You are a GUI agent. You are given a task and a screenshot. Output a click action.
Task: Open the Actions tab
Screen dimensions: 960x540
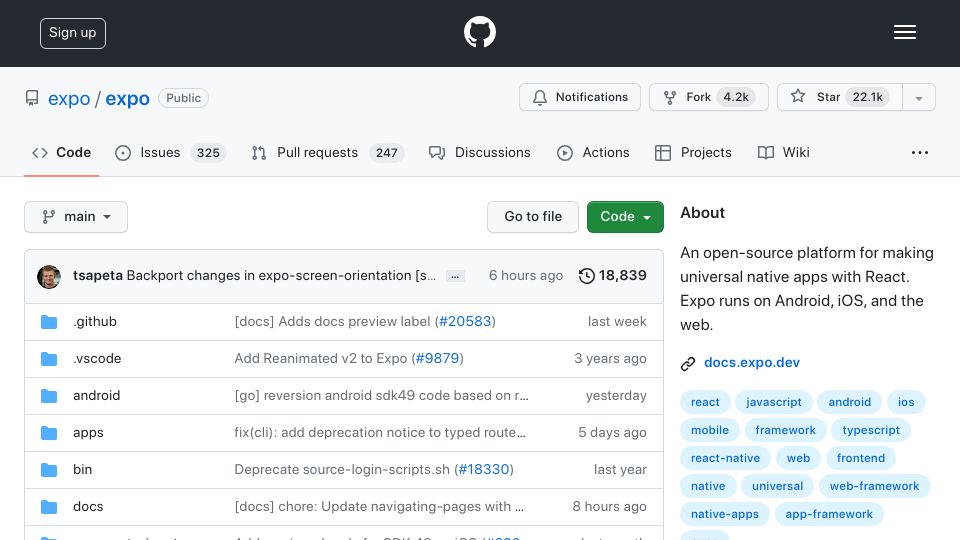[593, 152]
